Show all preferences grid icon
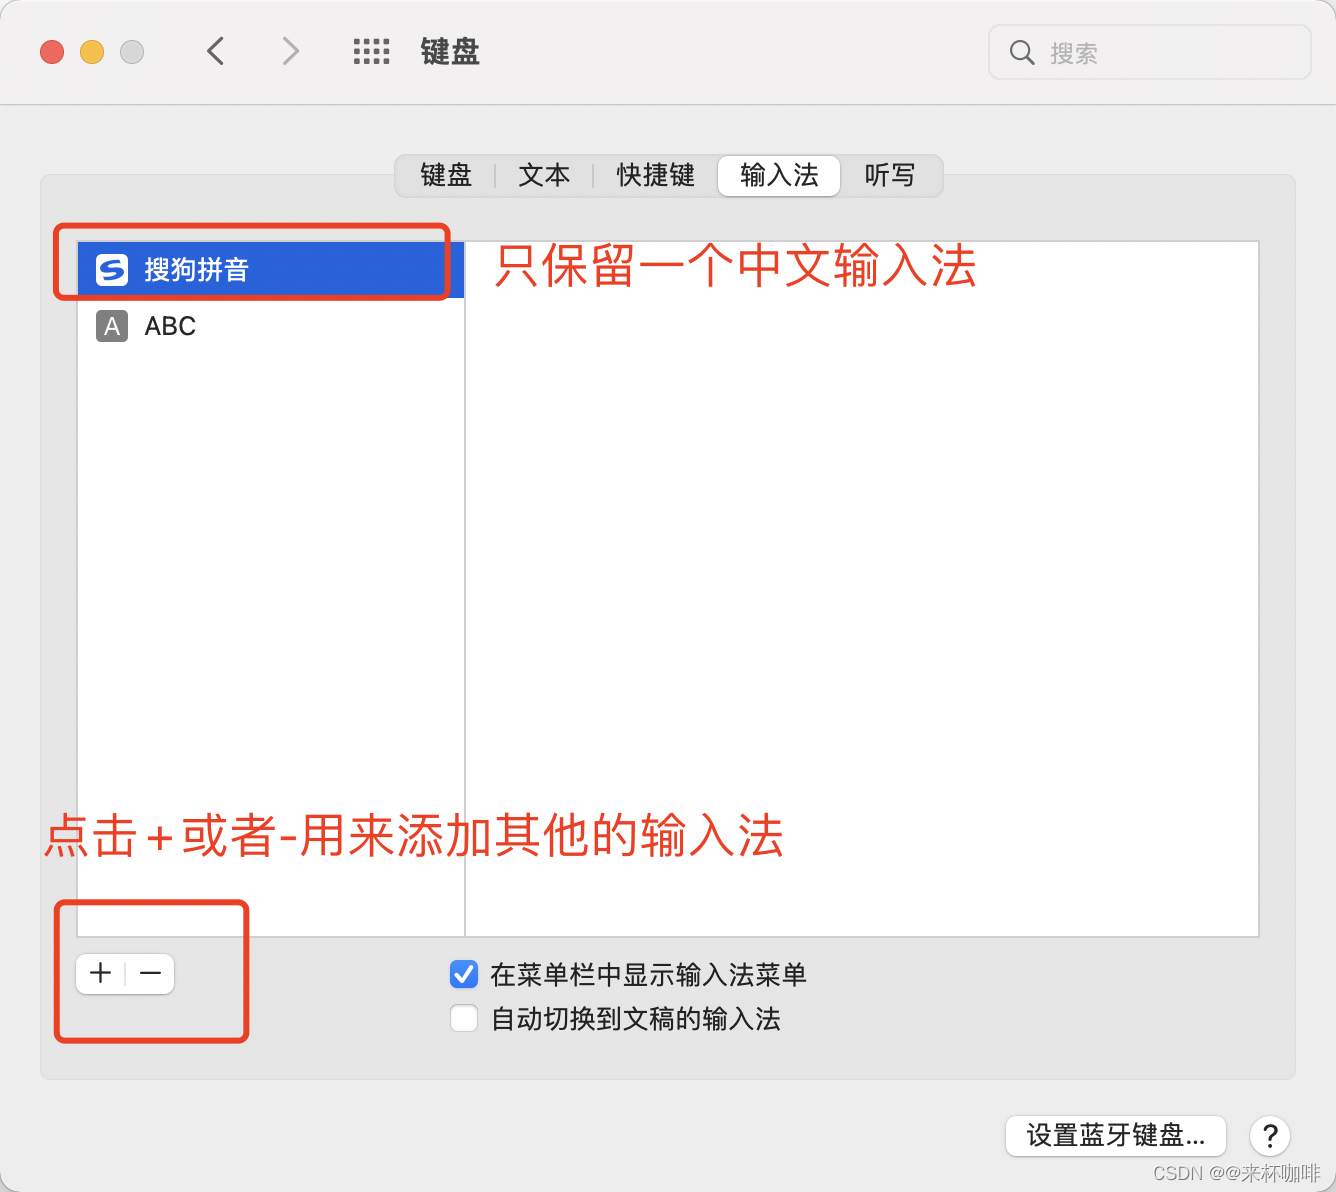Screen dimensions: 1336x1192 tap(371, 52)
